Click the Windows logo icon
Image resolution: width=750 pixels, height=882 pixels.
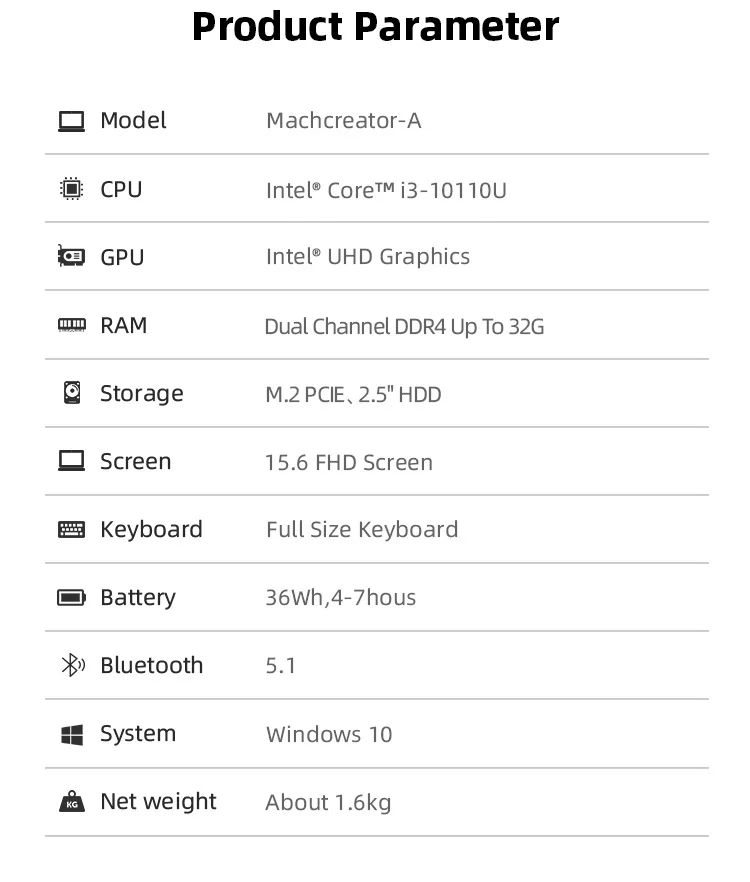[71, 735]
